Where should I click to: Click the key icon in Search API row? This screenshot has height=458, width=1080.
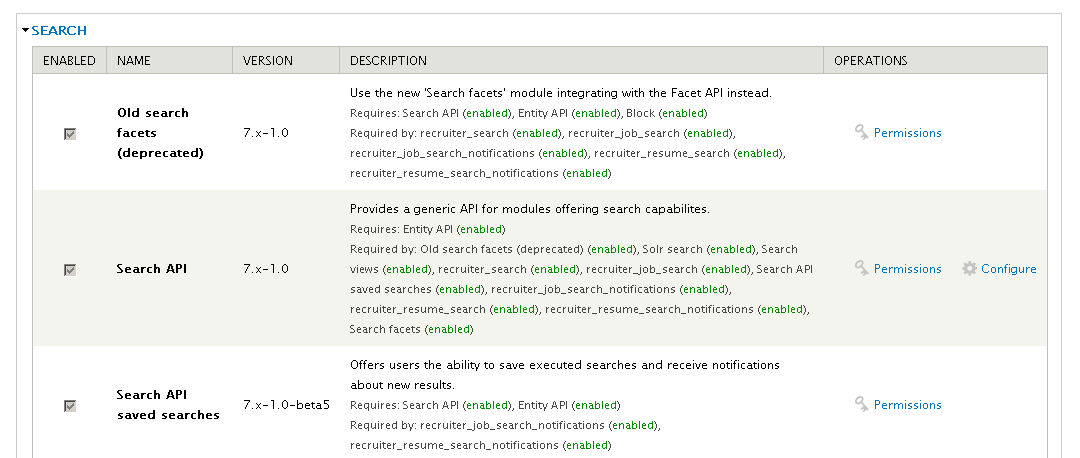coord(861,268)
